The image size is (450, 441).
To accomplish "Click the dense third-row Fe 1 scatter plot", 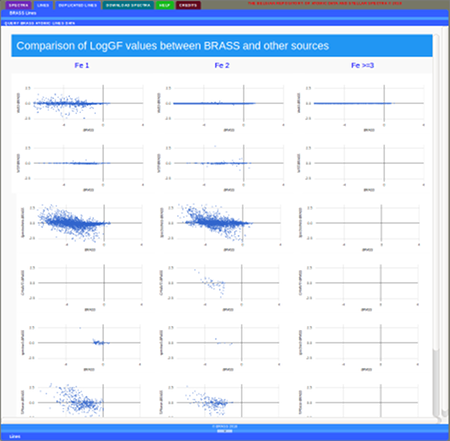I will pyautogui.click(x=82, y=227).
